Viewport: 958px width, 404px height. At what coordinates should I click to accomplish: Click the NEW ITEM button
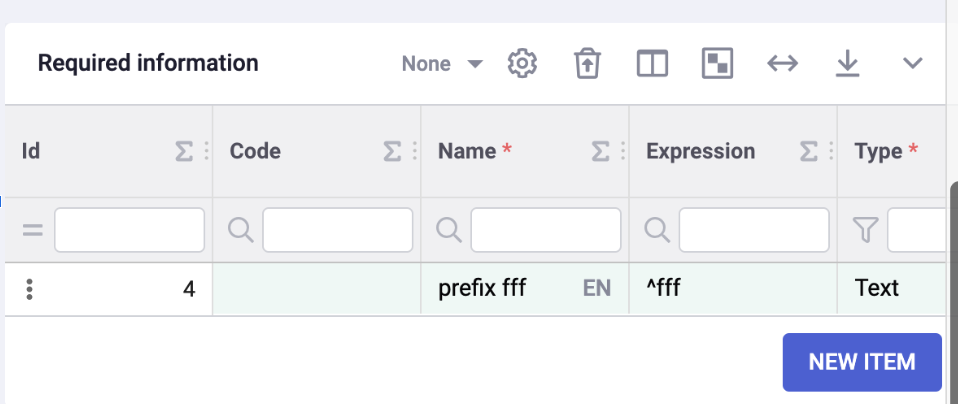click(861, 362)
